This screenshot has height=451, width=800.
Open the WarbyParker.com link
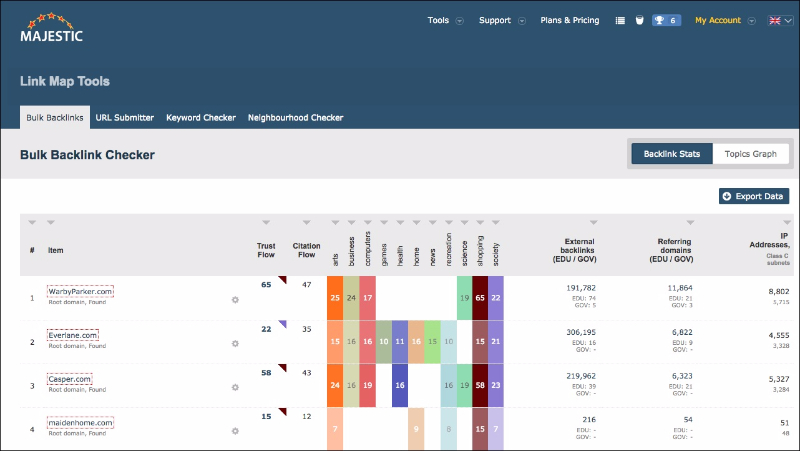pyautogui.click(x=81, y=291)
